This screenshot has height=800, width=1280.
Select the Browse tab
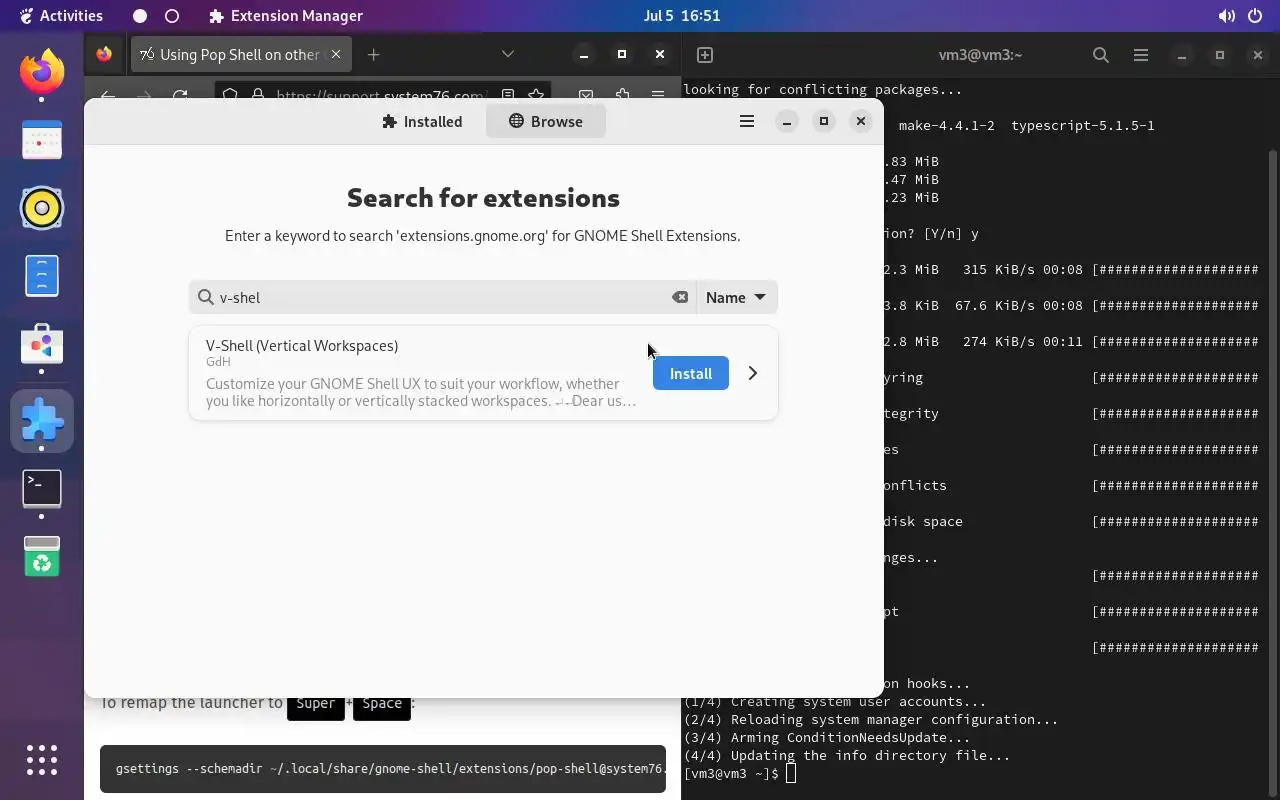click(x=545, y=121)
